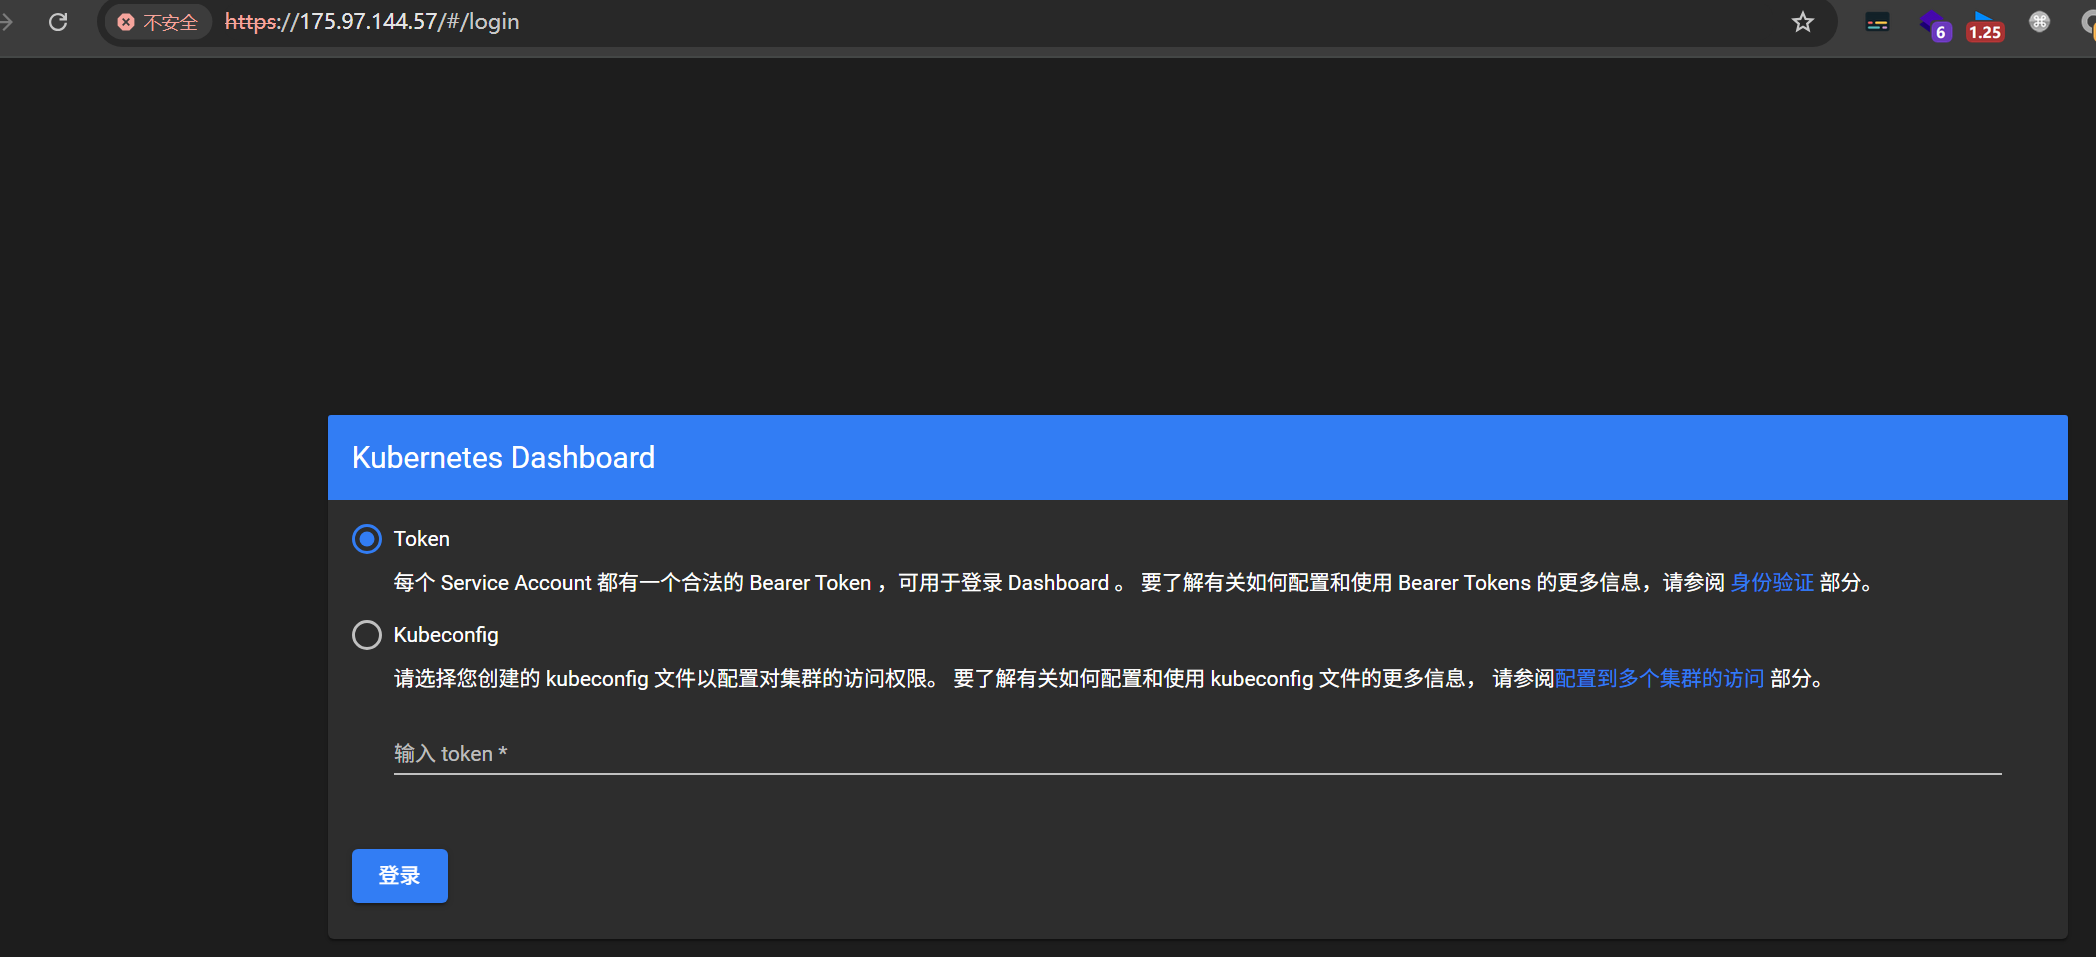Open the blue extension showing 1.25 badge
This screenshot has height=957, width=2096.
point(1984,24)
